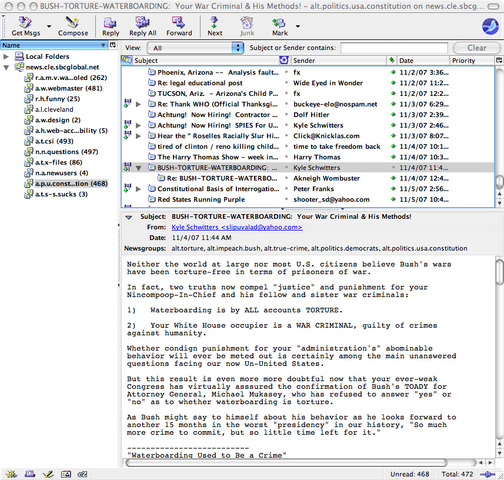
Task: Open Address Book status bar icon
Action: pyautogui.click(x=66, y=474)
